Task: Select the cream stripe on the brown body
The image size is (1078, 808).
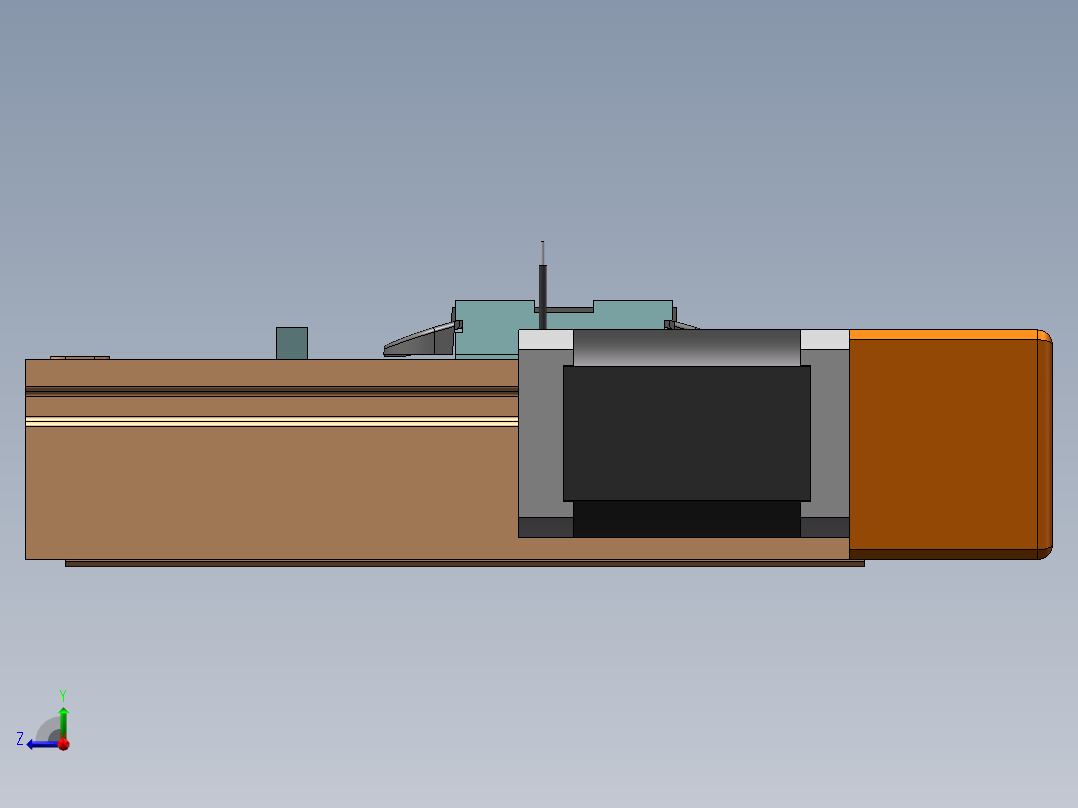Action: point(272,422)
